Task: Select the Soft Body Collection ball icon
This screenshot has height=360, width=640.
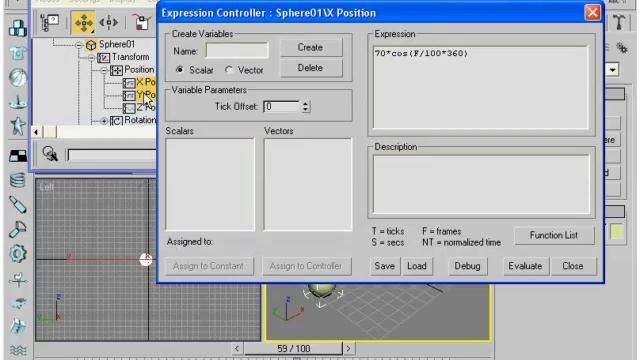Action: tap(18, 78)
